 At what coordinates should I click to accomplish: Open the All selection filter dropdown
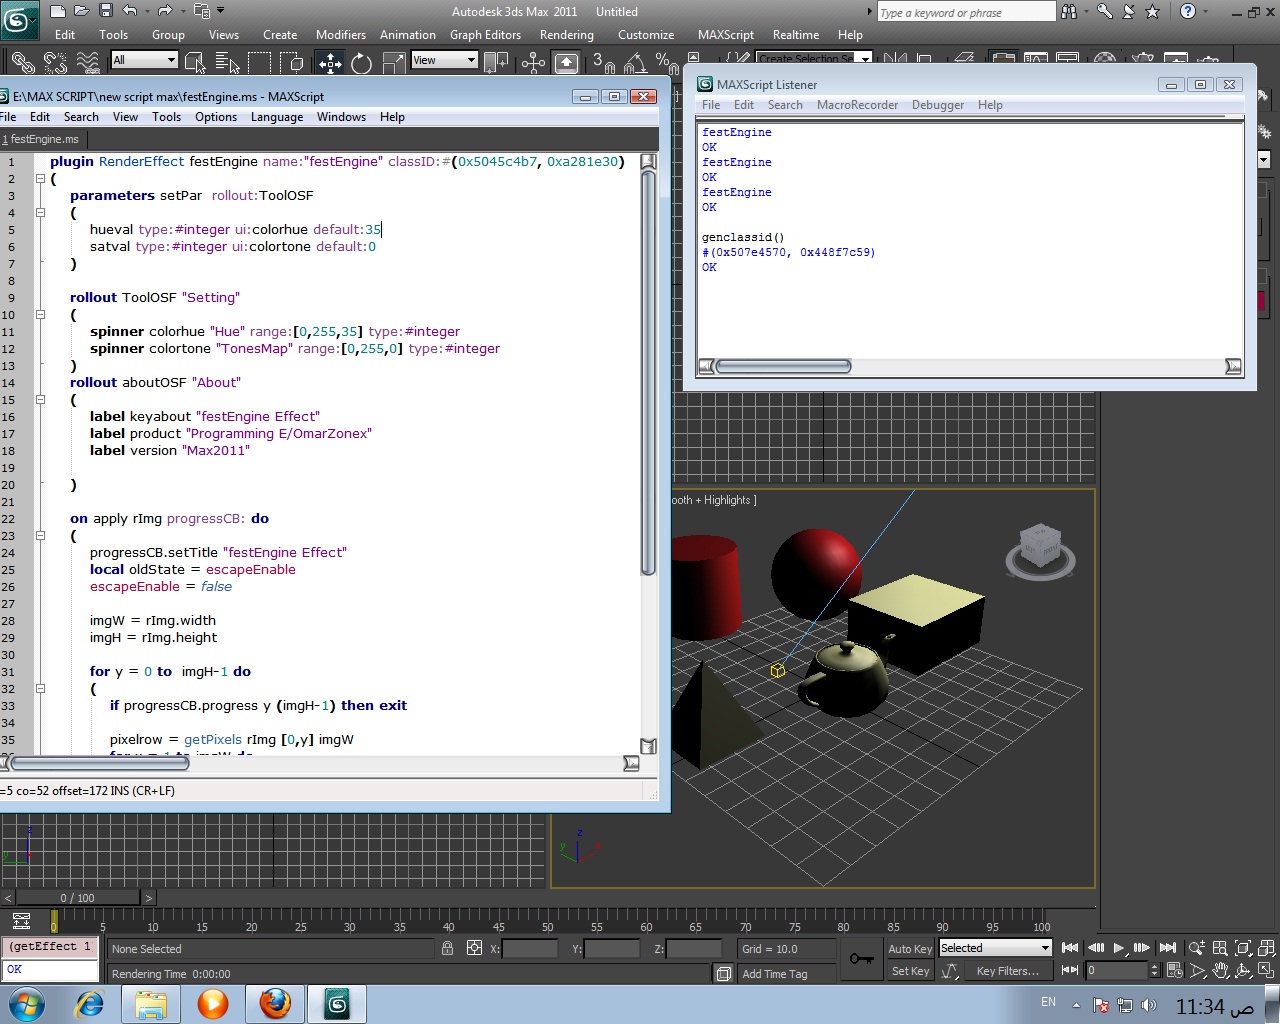pos(144,60)
